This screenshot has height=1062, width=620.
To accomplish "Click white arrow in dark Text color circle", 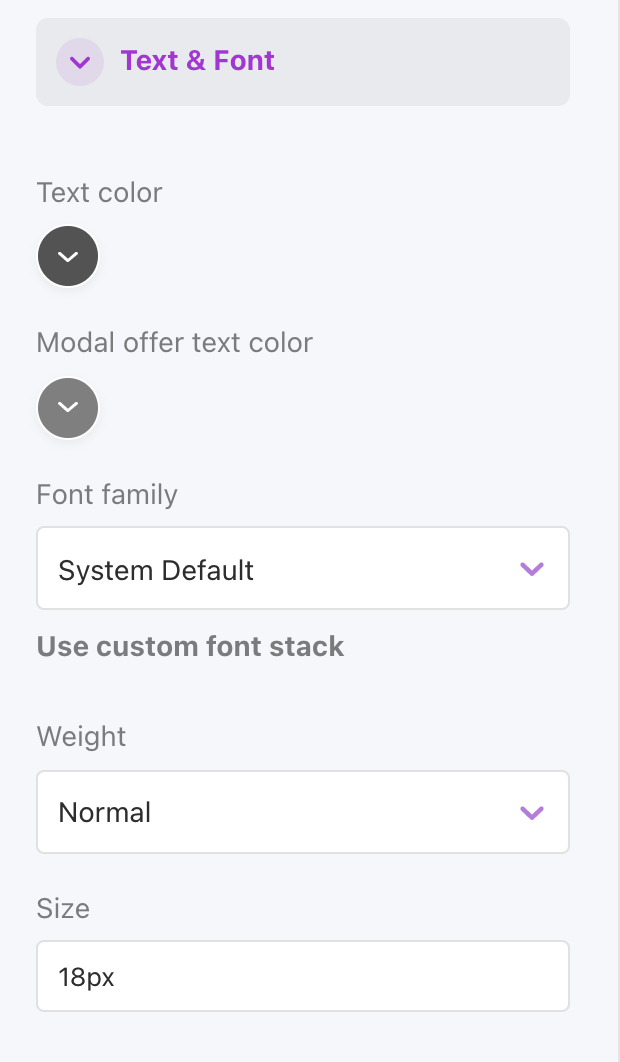I will (68, 257).
